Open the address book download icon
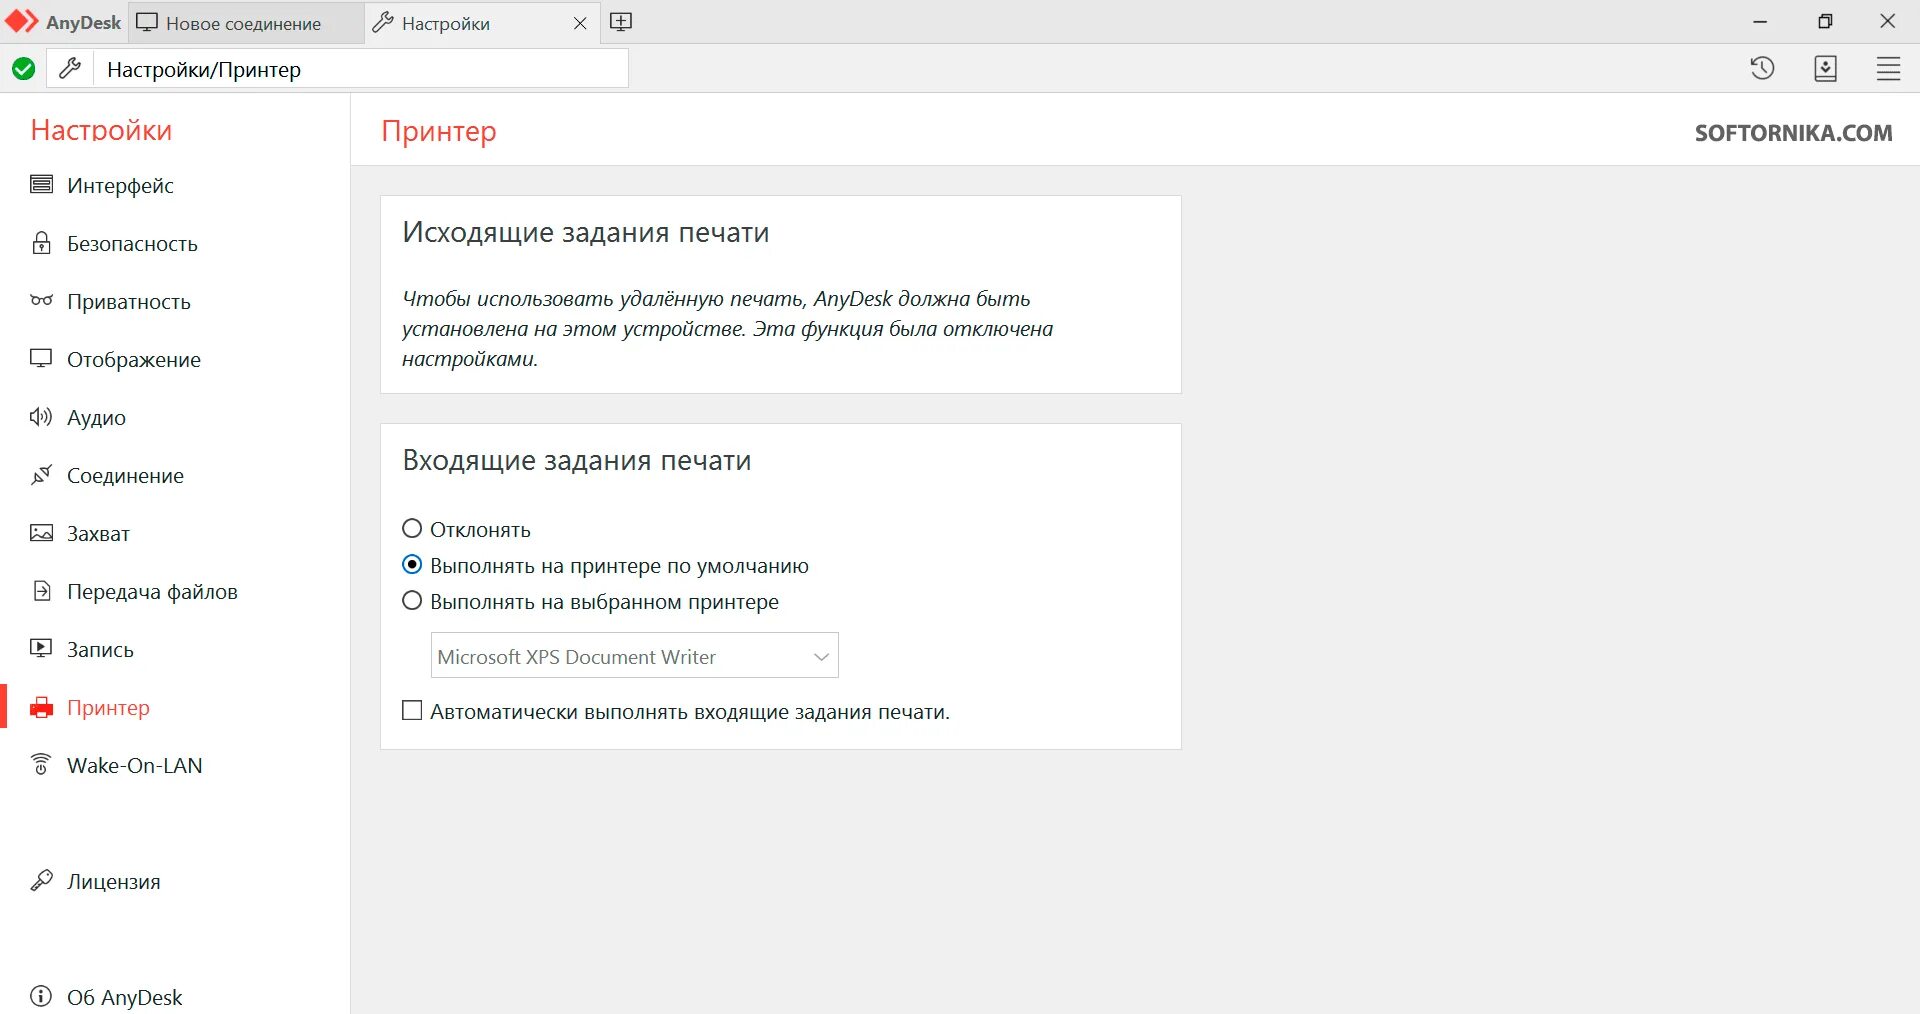The height and width of the screenshot is (1014, 1920). 1825,68
